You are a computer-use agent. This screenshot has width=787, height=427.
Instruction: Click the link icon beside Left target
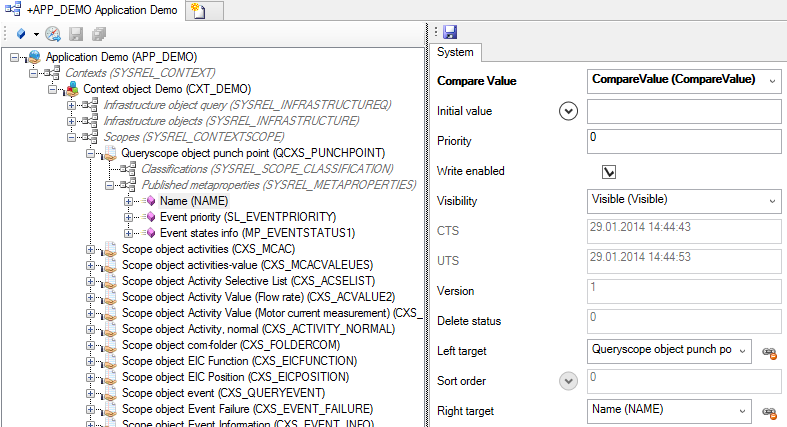click(x=770, y=352)
